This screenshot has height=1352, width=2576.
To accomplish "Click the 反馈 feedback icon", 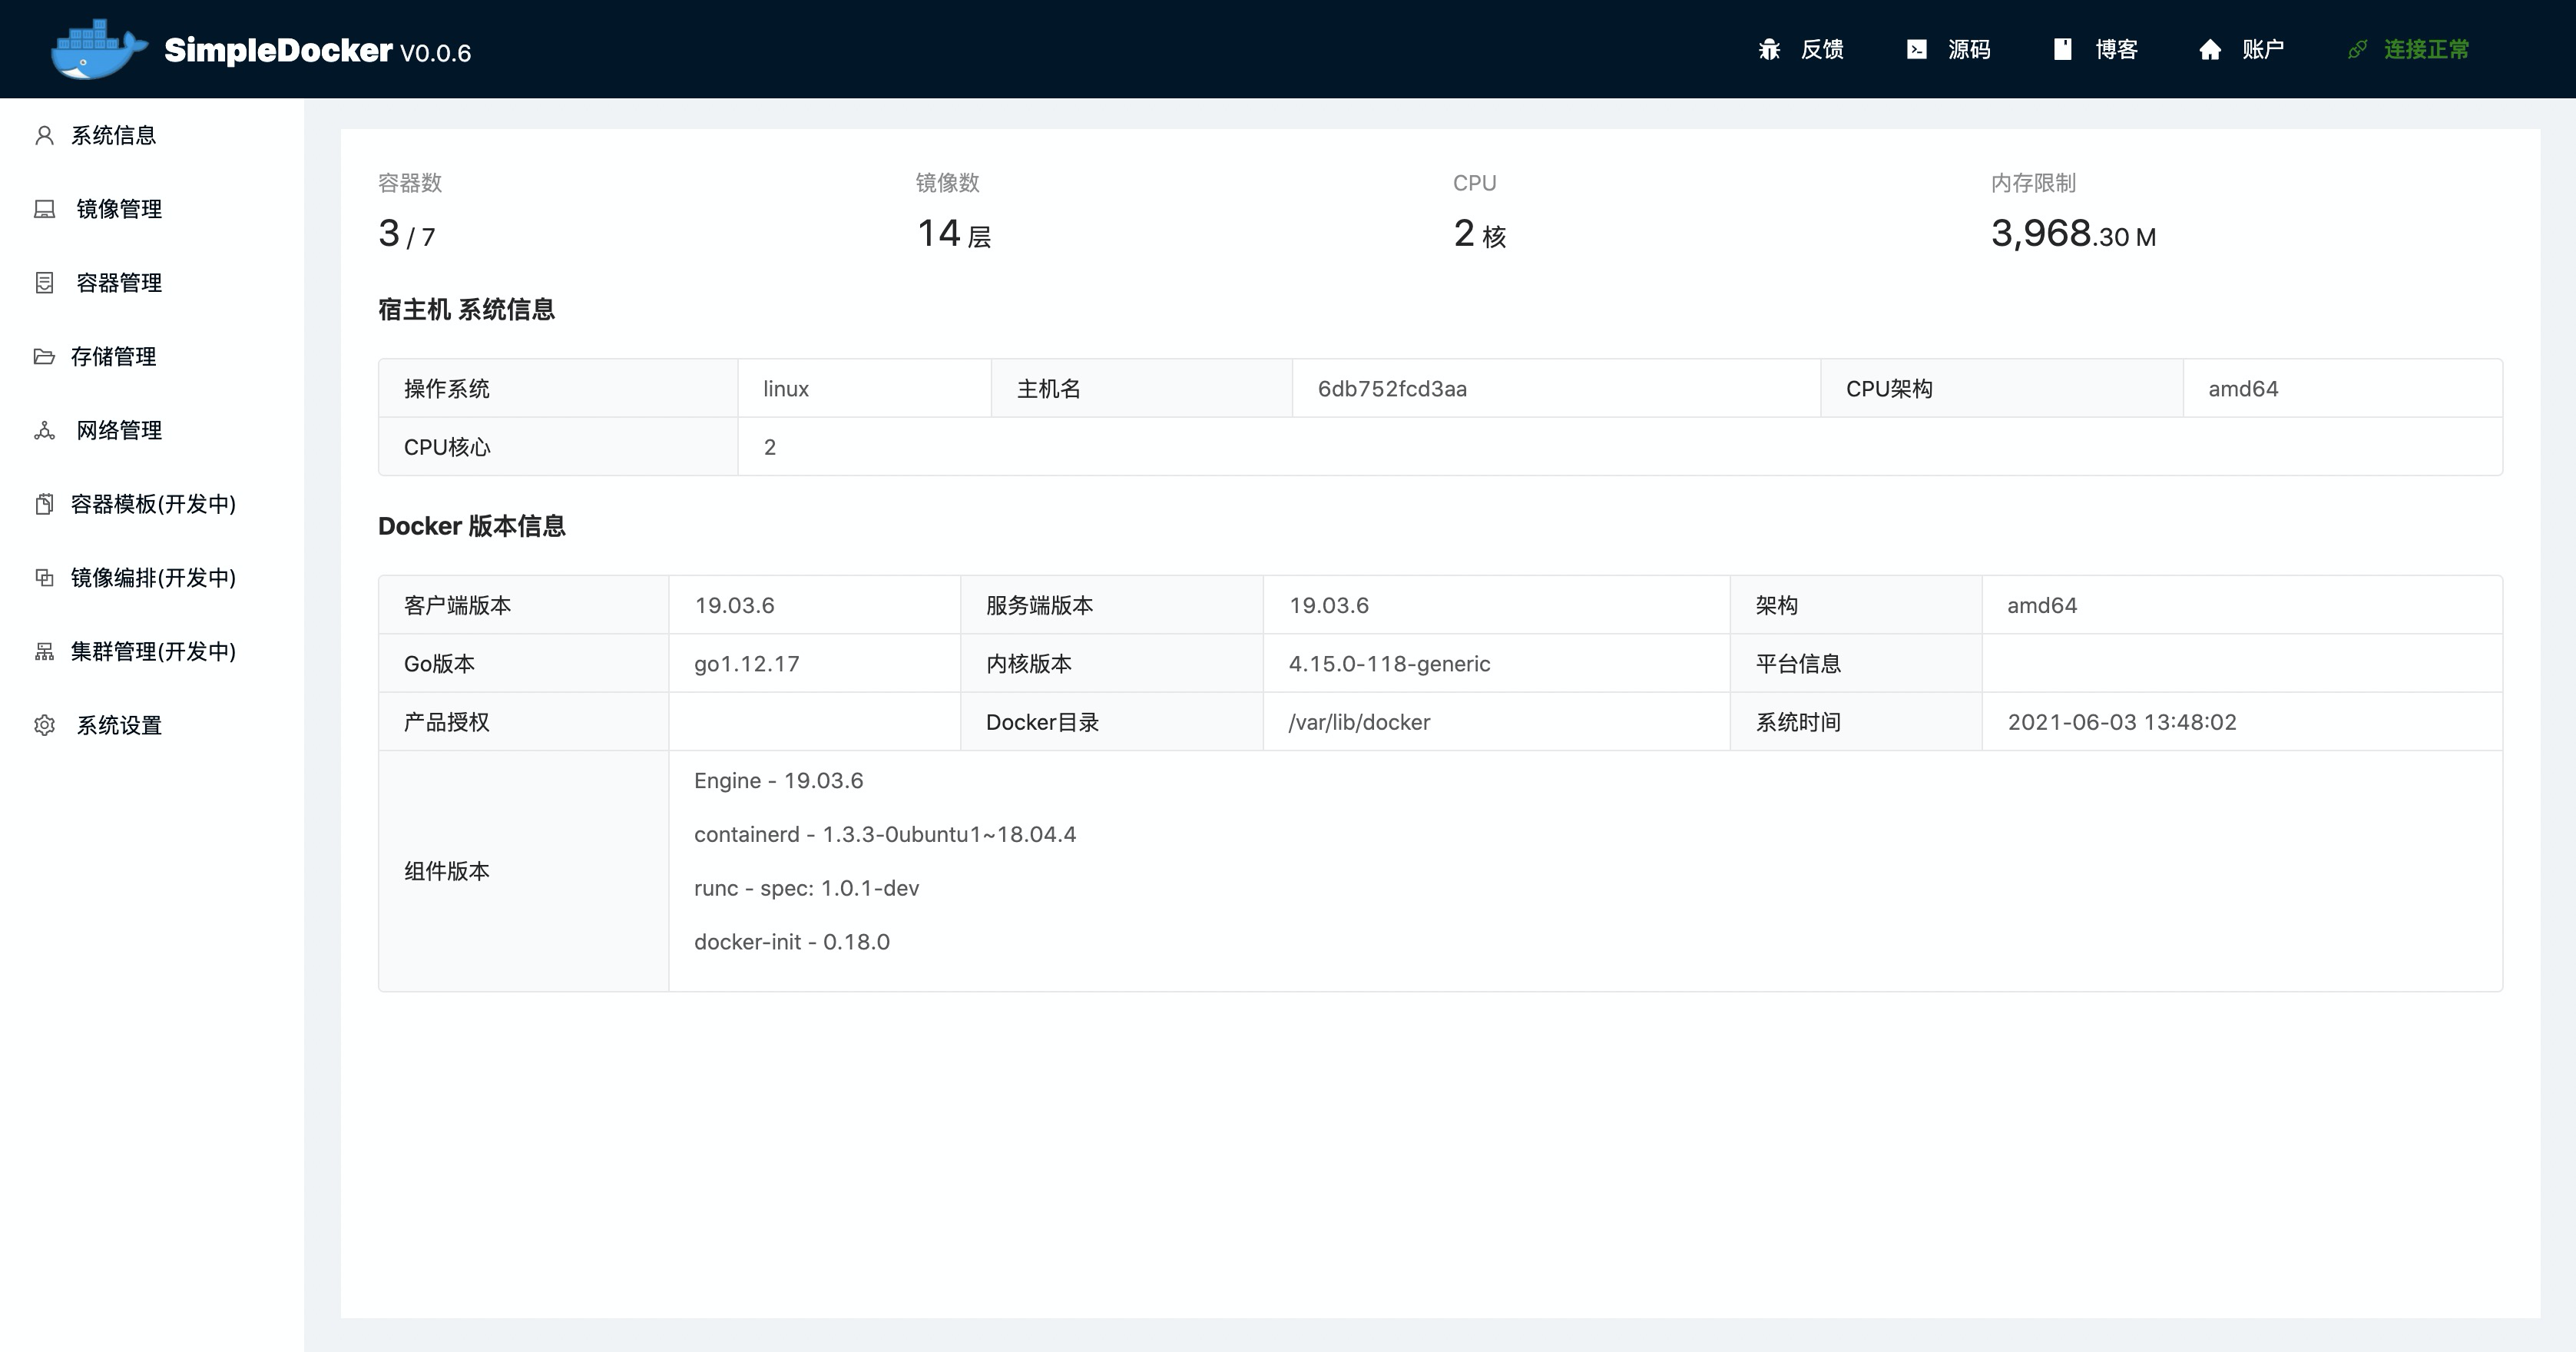I will 1769,49.
